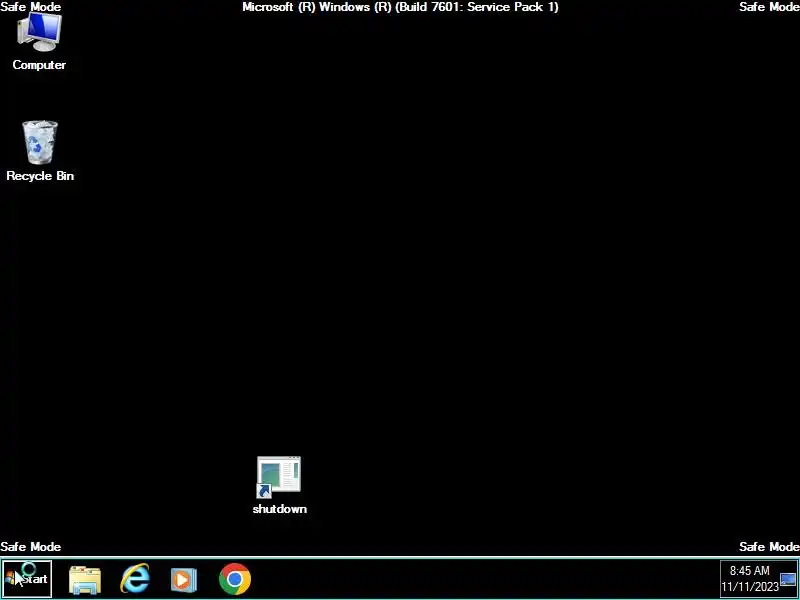The width and height of the screenshot is (800, 600).
Task: Launch Internet Explorer from the taskbar
Action: tap(135, 579)
